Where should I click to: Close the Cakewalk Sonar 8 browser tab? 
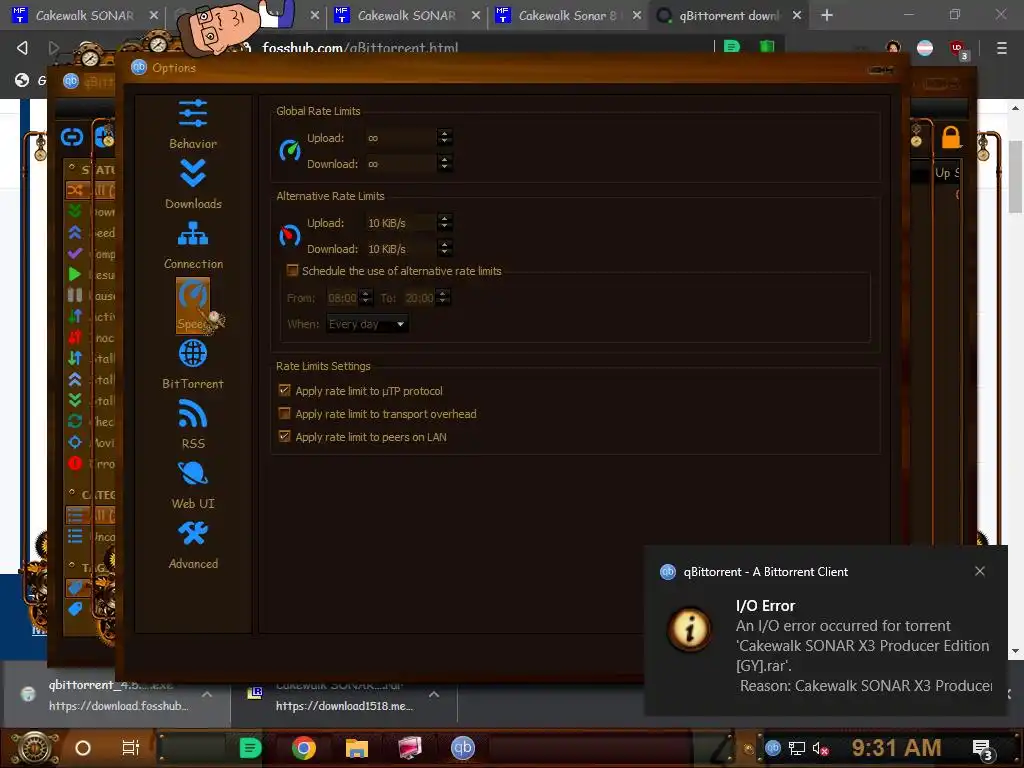pos(637,15)
